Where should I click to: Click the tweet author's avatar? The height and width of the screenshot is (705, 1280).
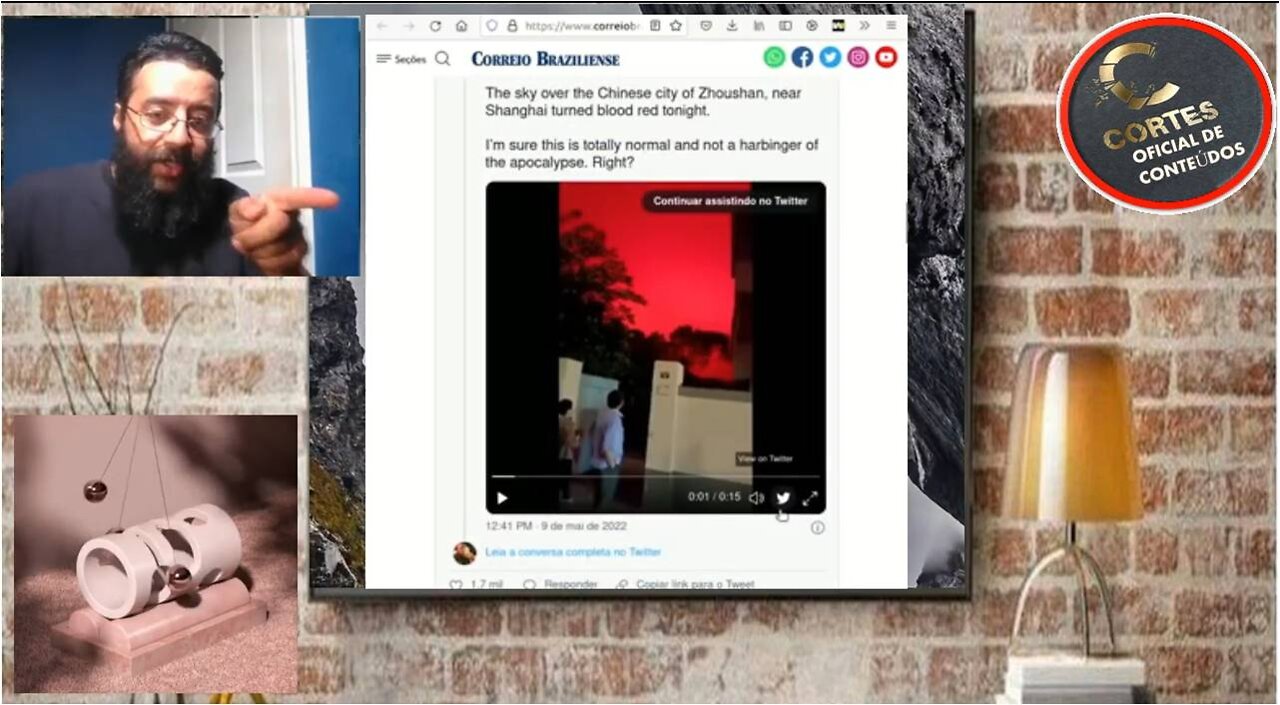coord(464,553)
